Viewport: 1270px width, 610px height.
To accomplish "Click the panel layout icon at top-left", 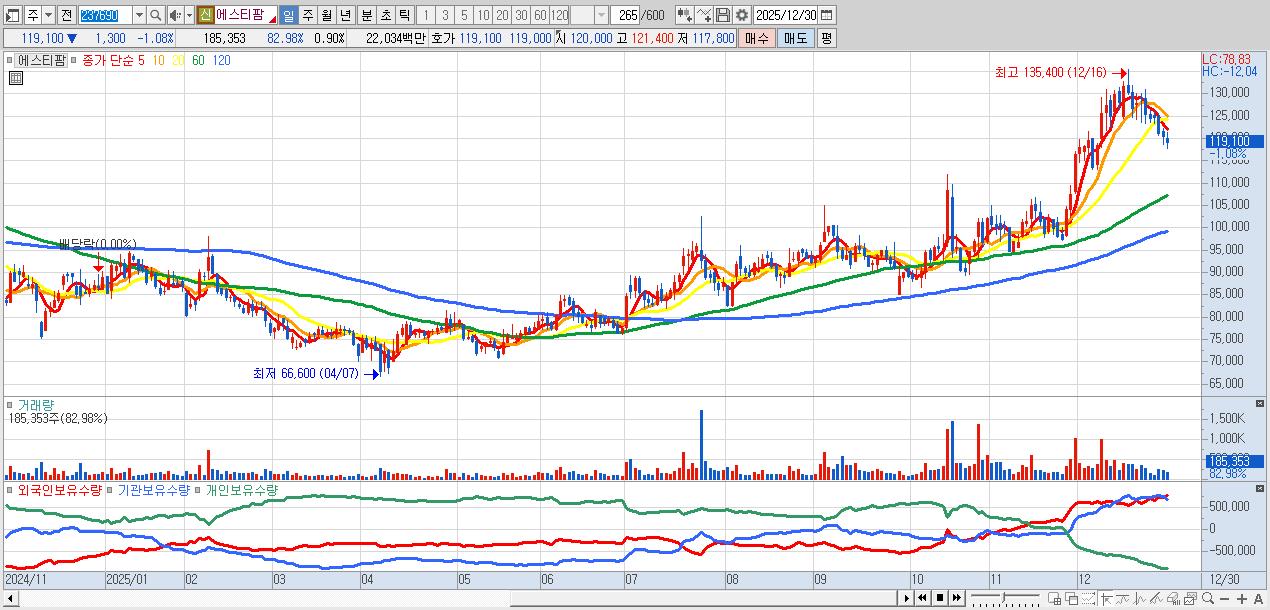I will click(12, 15).
